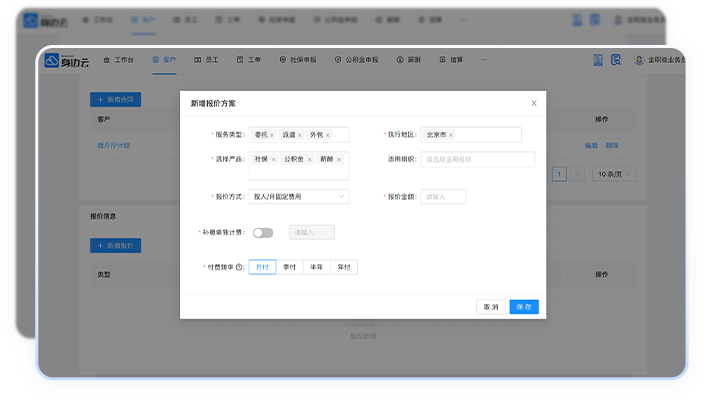Open the 10条/页 page size dropdown
705x399 pixels.
click(614, 174)
